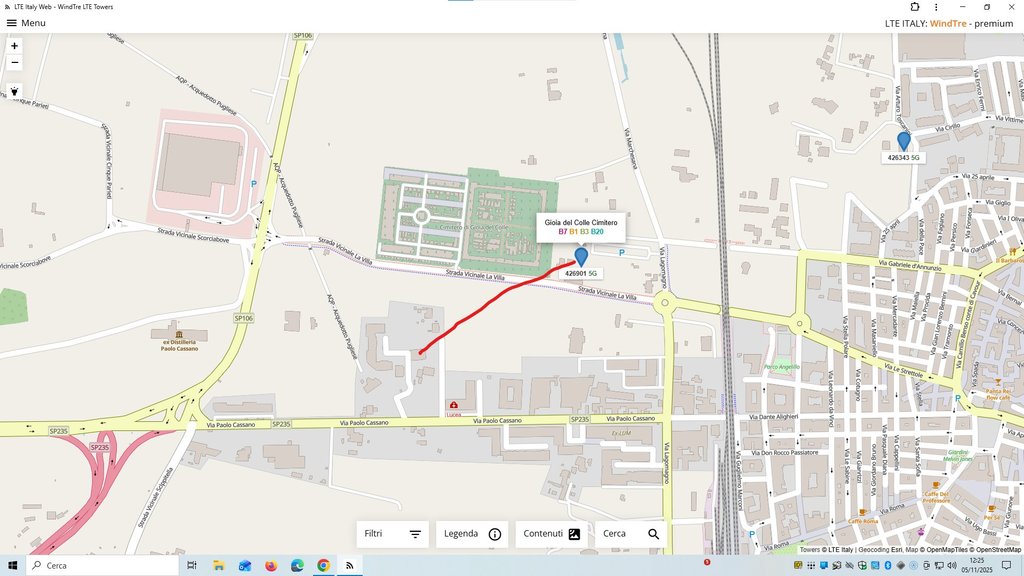The height and width of the screenshot is (576, 1024).
Task: Zoom in the map with plus button
Action: [14, 46]
